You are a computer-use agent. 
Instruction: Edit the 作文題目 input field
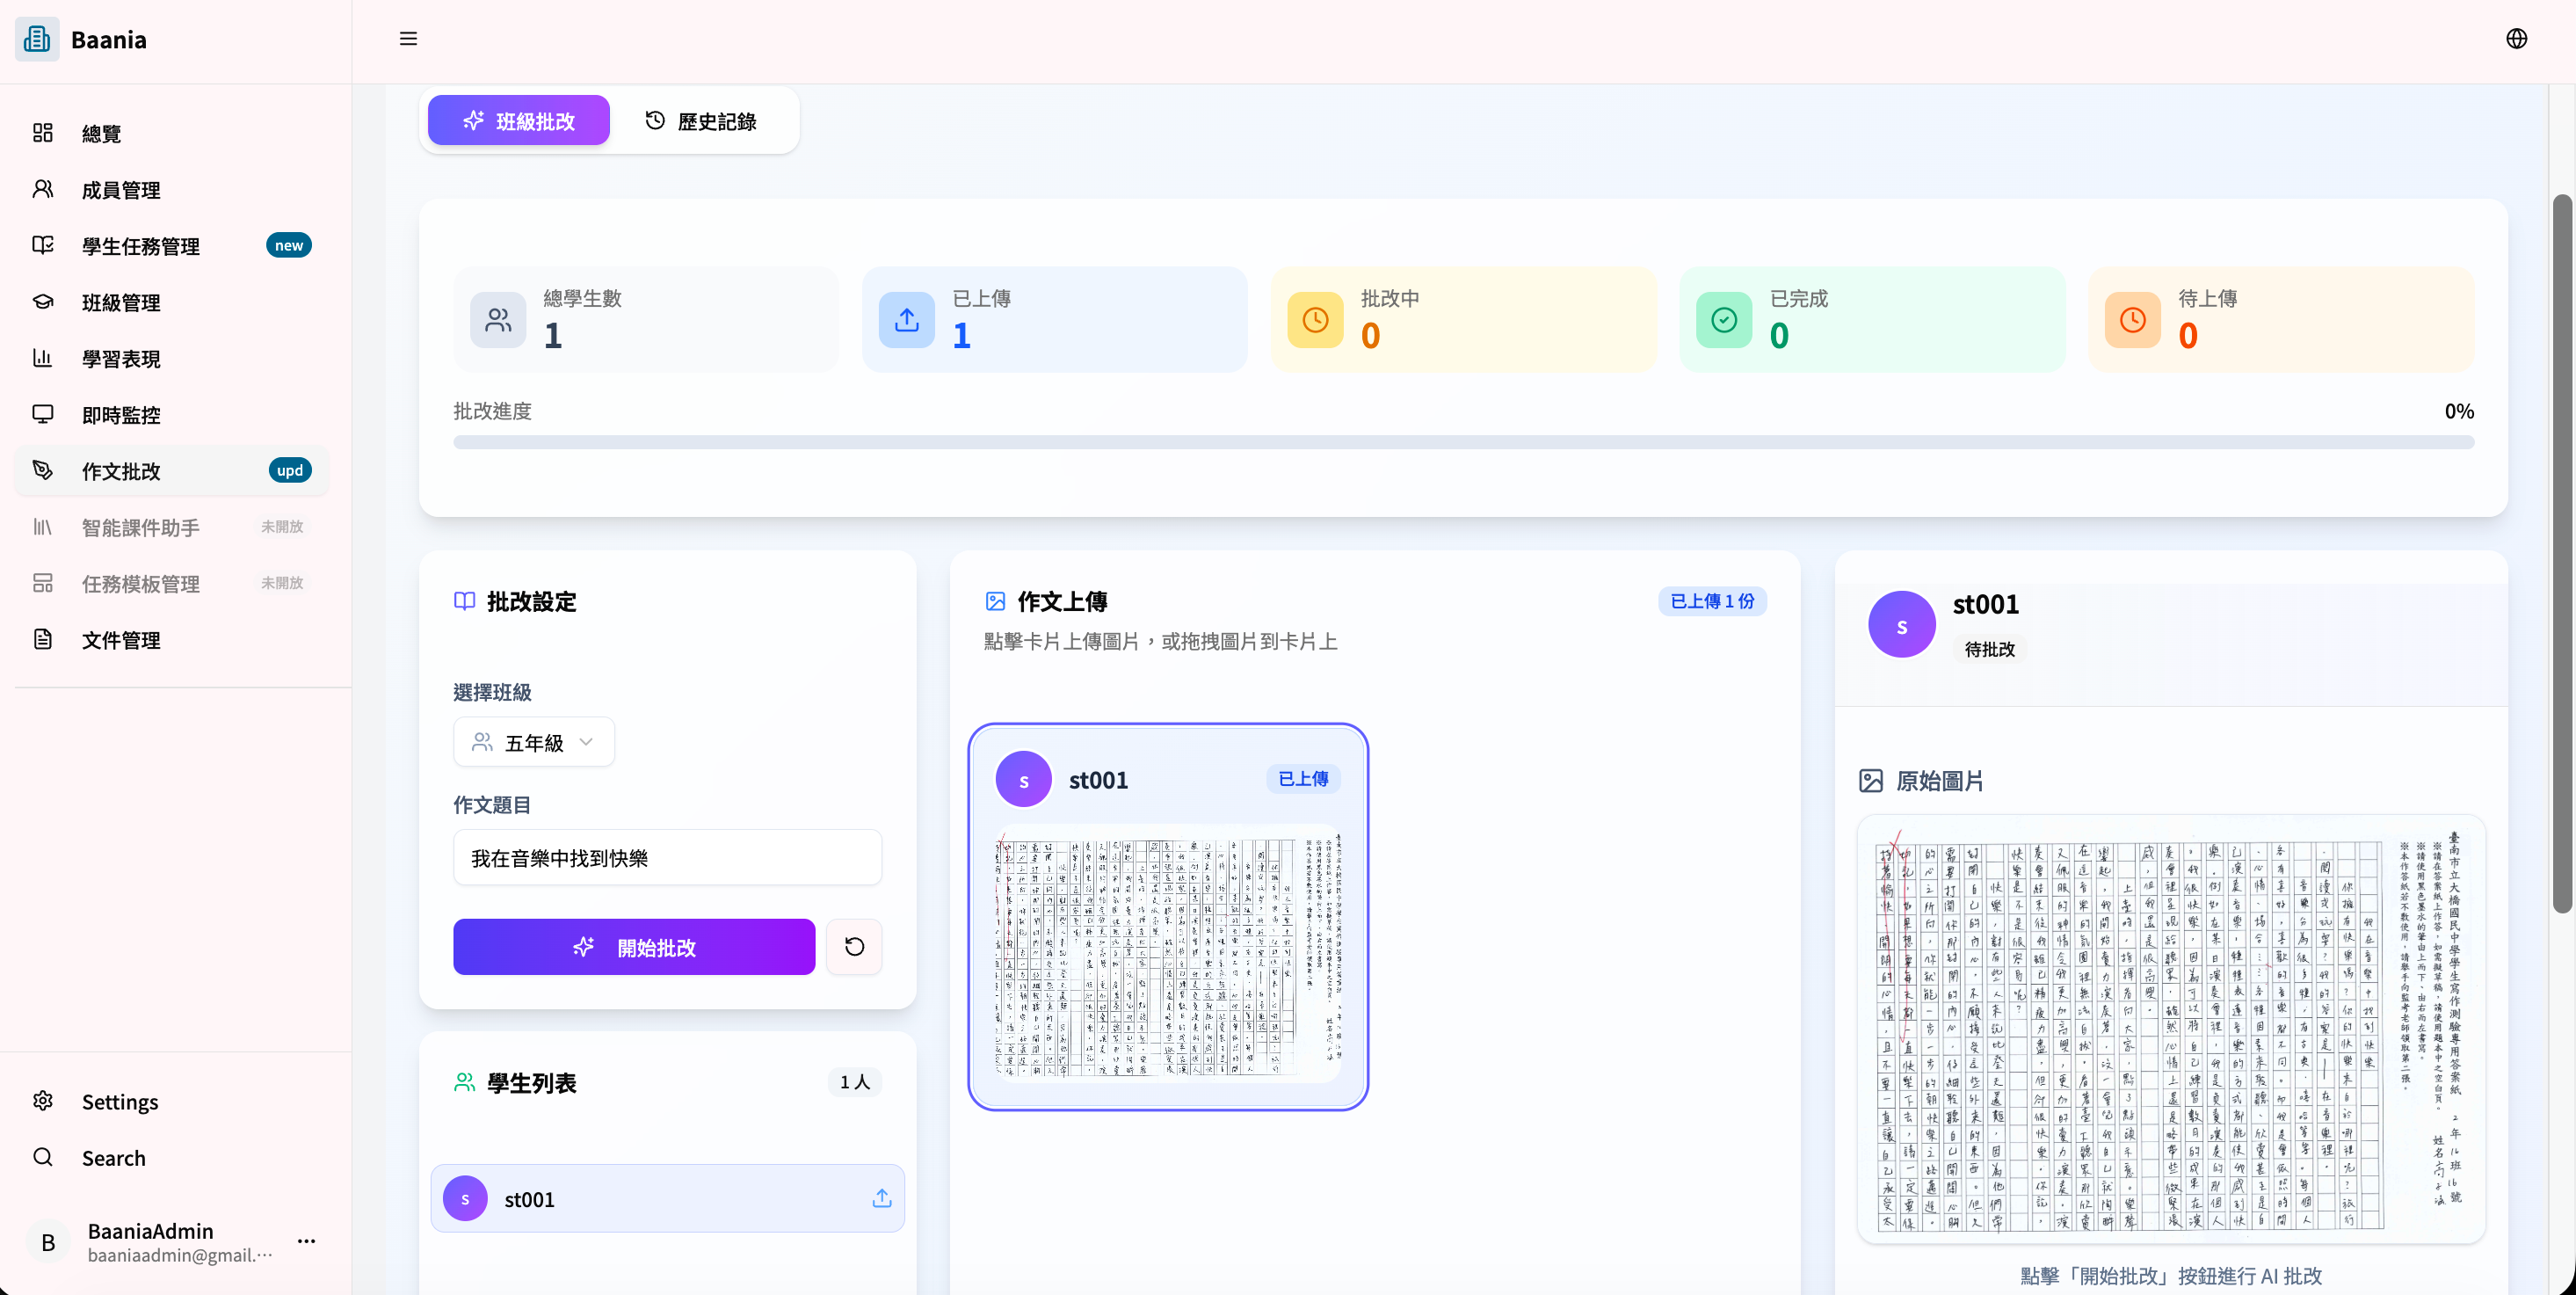[x=667, y=857]
